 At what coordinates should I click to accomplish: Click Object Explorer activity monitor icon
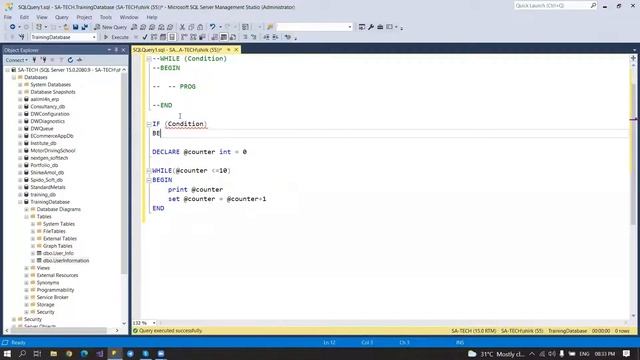click(x=80, y=60)
